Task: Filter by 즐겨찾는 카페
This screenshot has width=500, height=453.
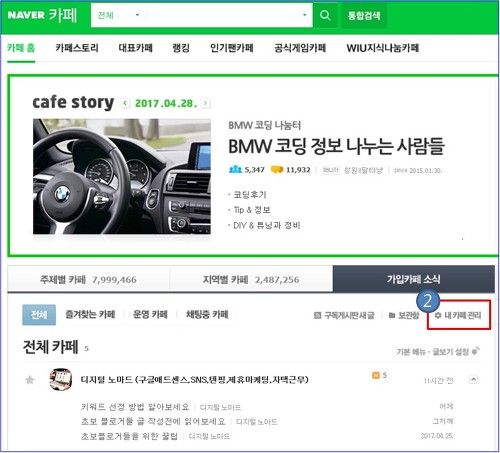Action: [x=90, y=314]
